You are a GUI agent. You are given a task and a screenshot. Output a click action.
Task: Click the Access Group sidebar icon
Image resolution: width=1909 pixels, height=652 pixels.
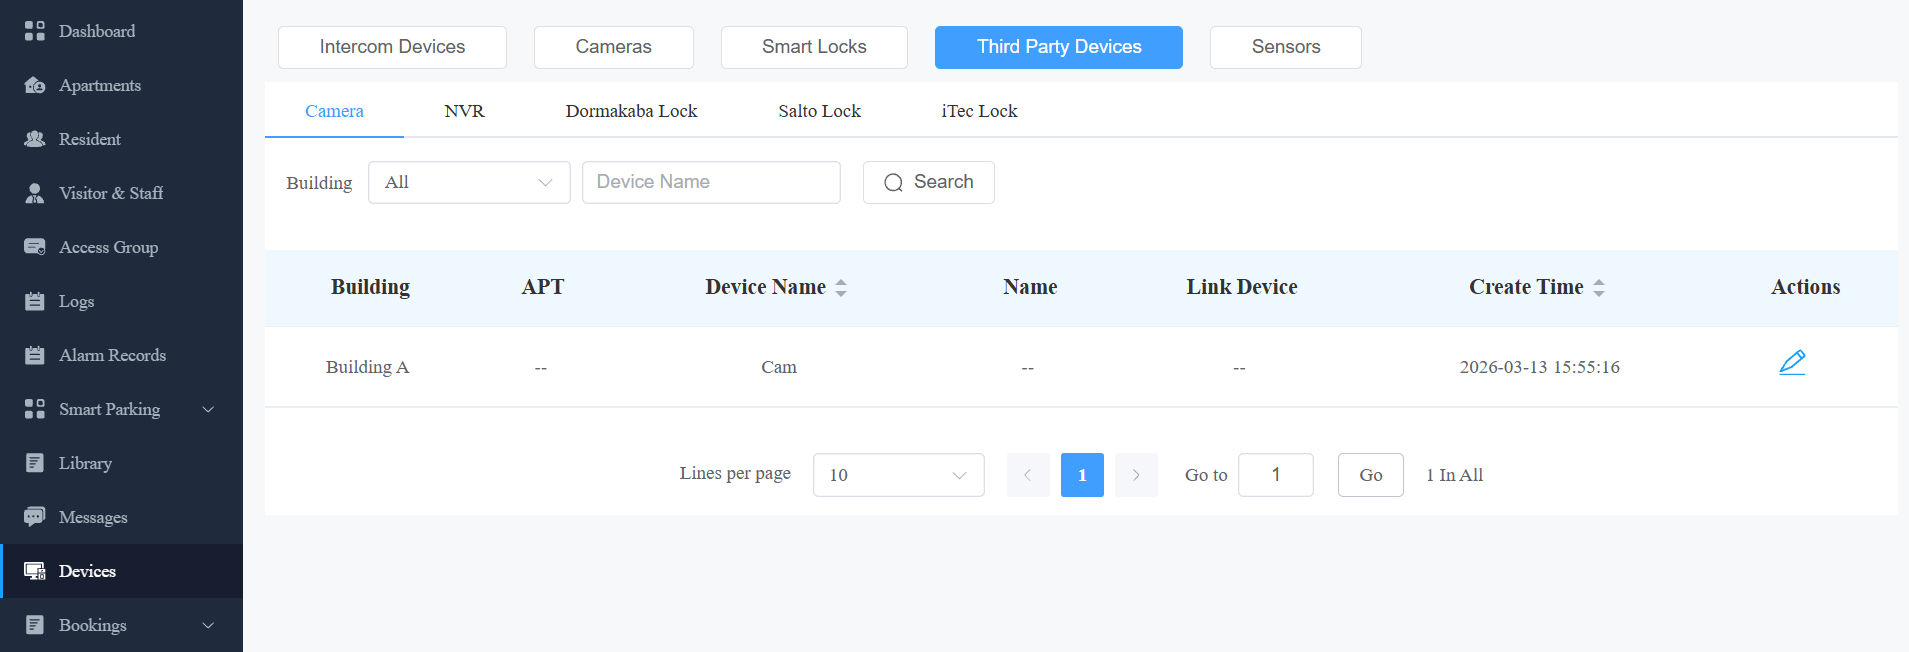coord(35,247)
